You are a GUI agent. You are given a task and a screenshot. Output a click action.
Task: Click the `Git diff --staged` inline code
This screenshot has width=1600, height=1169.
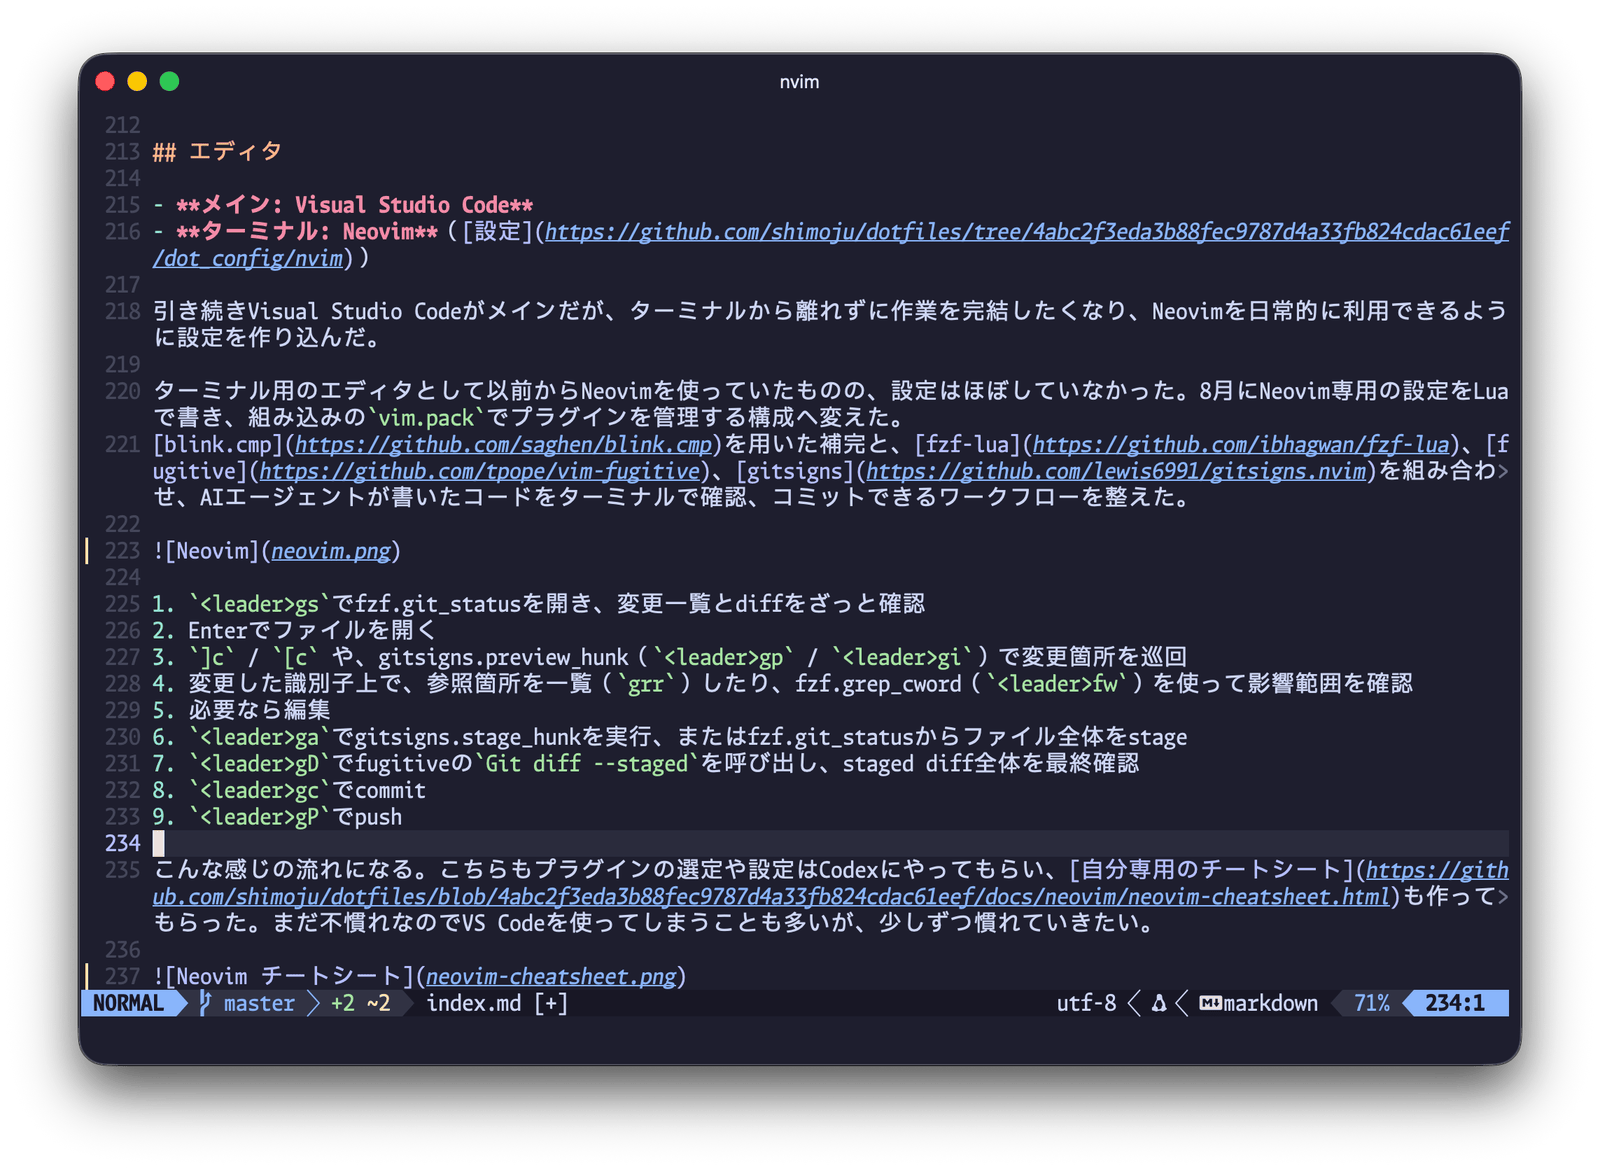coord(587,764)
